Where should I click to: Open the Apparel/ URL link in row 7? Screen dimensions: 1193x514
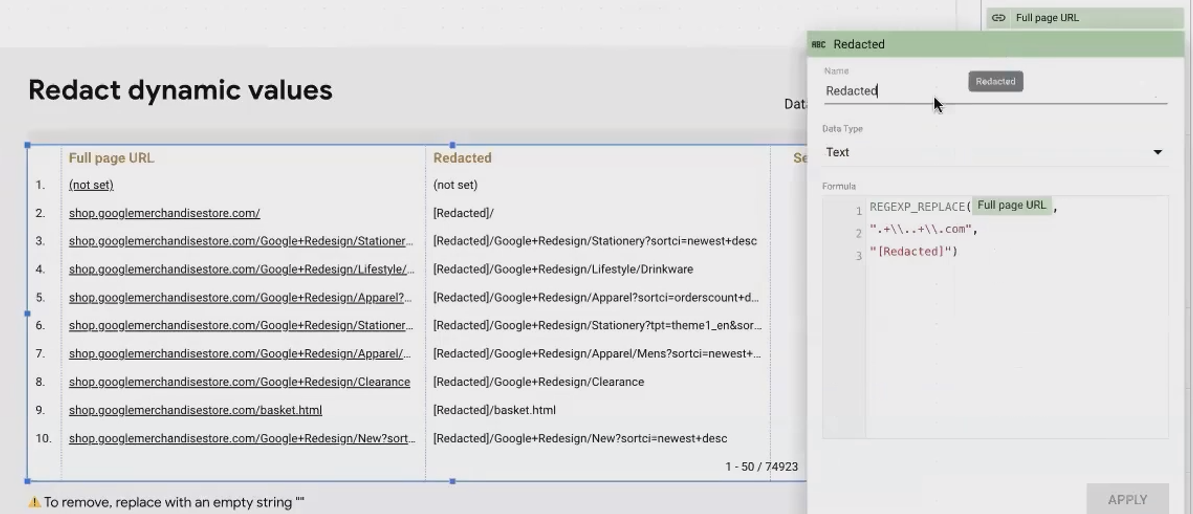pos(242,354)
